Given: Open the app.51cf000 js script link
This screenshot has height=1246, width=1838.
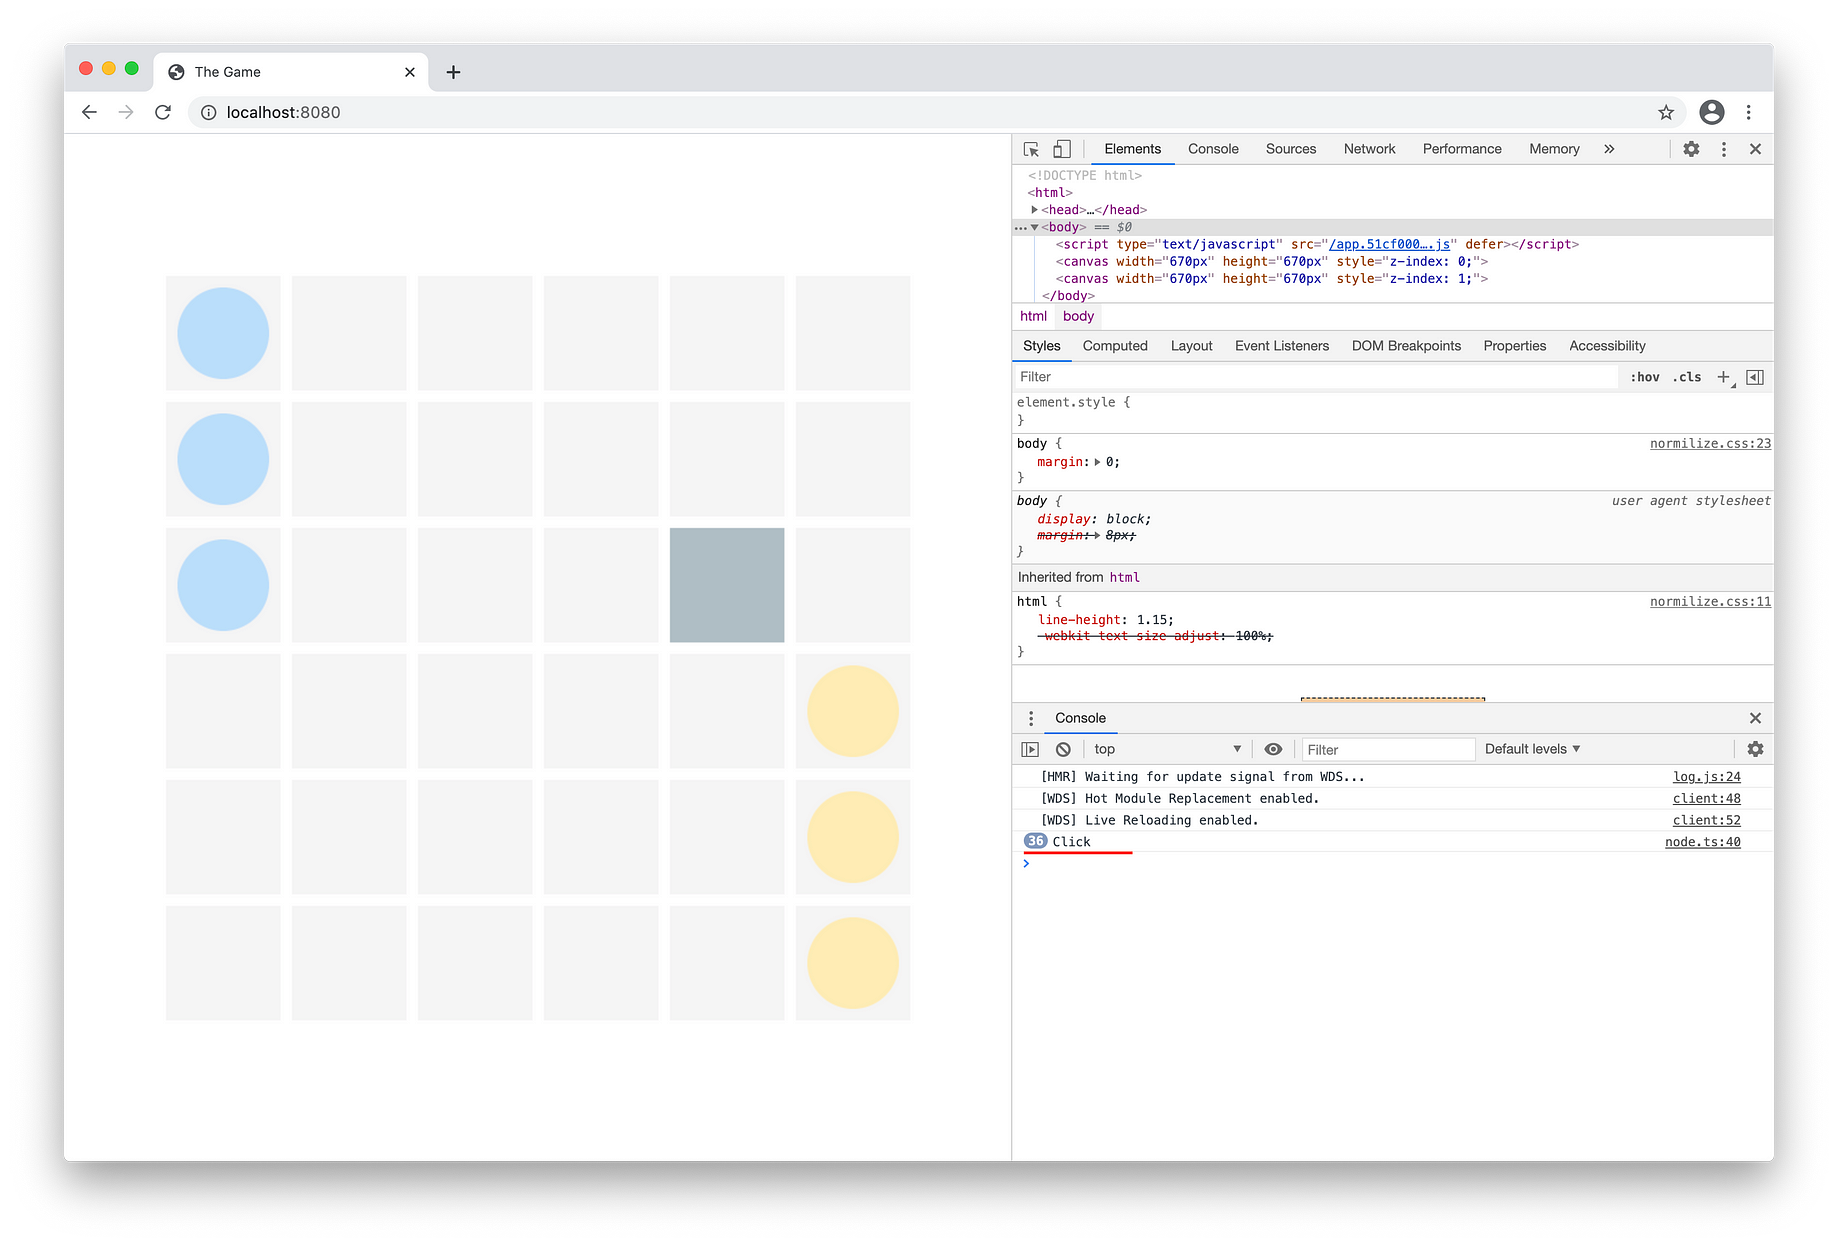Looking at the screenshot, I should 1389,244.
